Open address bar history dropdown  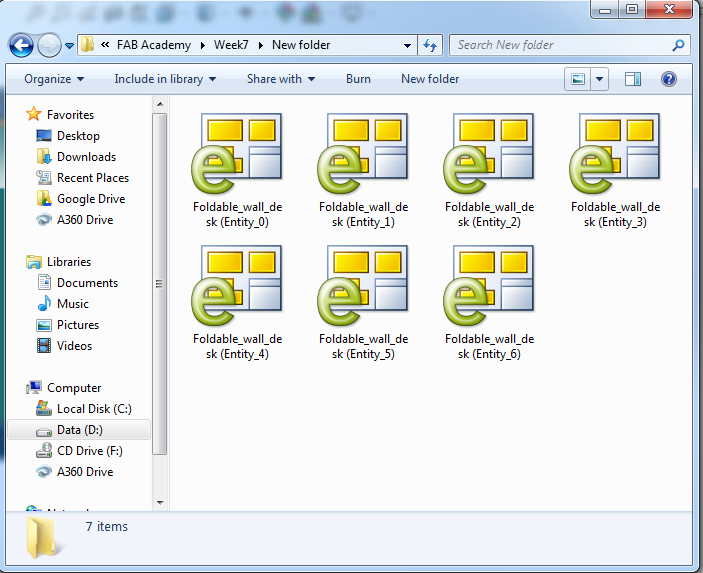click(x=407, y=45)
